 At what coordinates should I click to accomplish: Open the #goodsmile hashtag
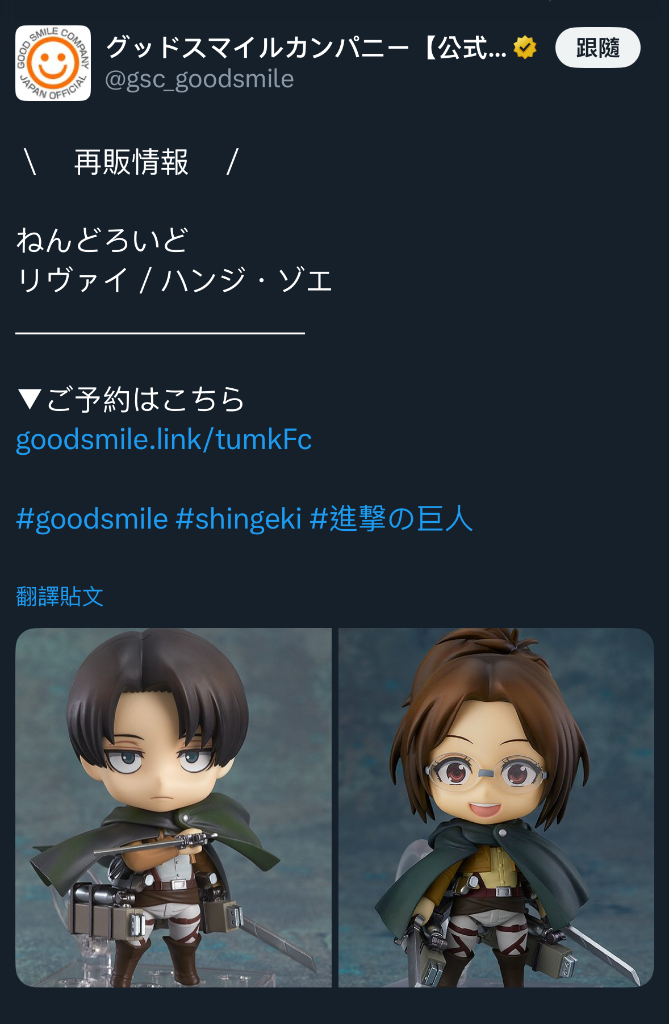pos(91,519)
